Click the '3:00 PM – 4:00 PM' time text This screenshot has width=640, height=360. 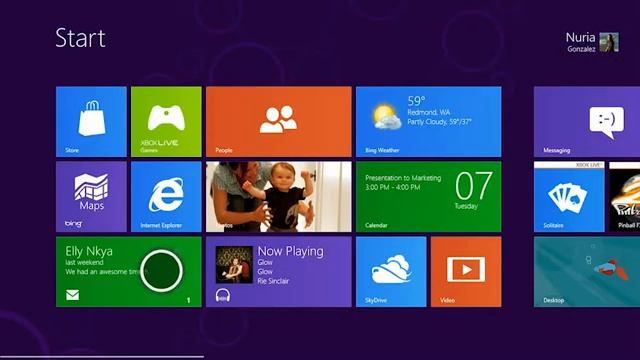tap(393, 187)
